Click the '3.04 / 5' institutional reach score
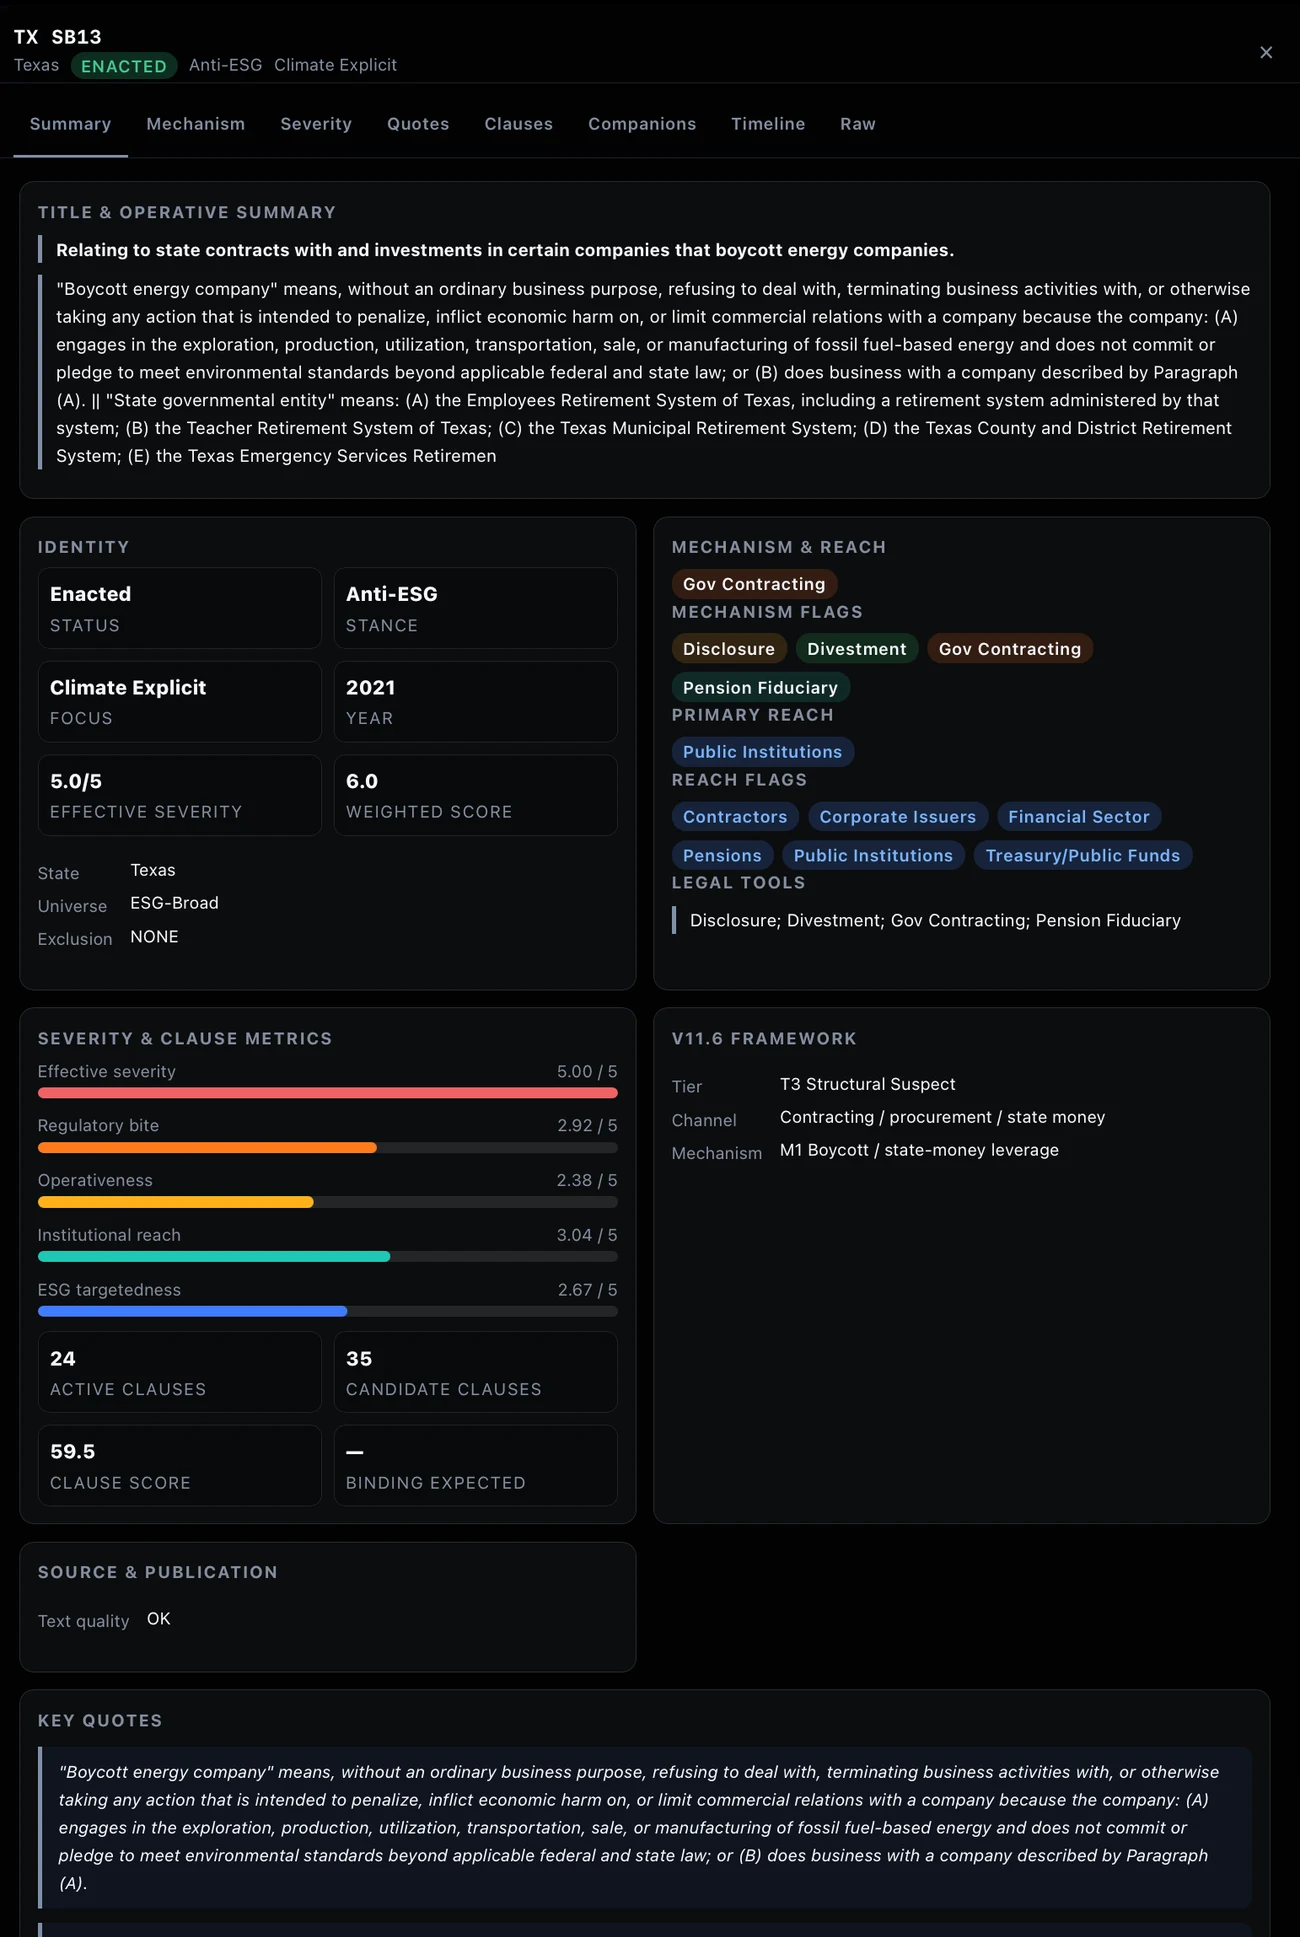The width and height of the screenshot is (1300, 1937). coord(587,1235)
